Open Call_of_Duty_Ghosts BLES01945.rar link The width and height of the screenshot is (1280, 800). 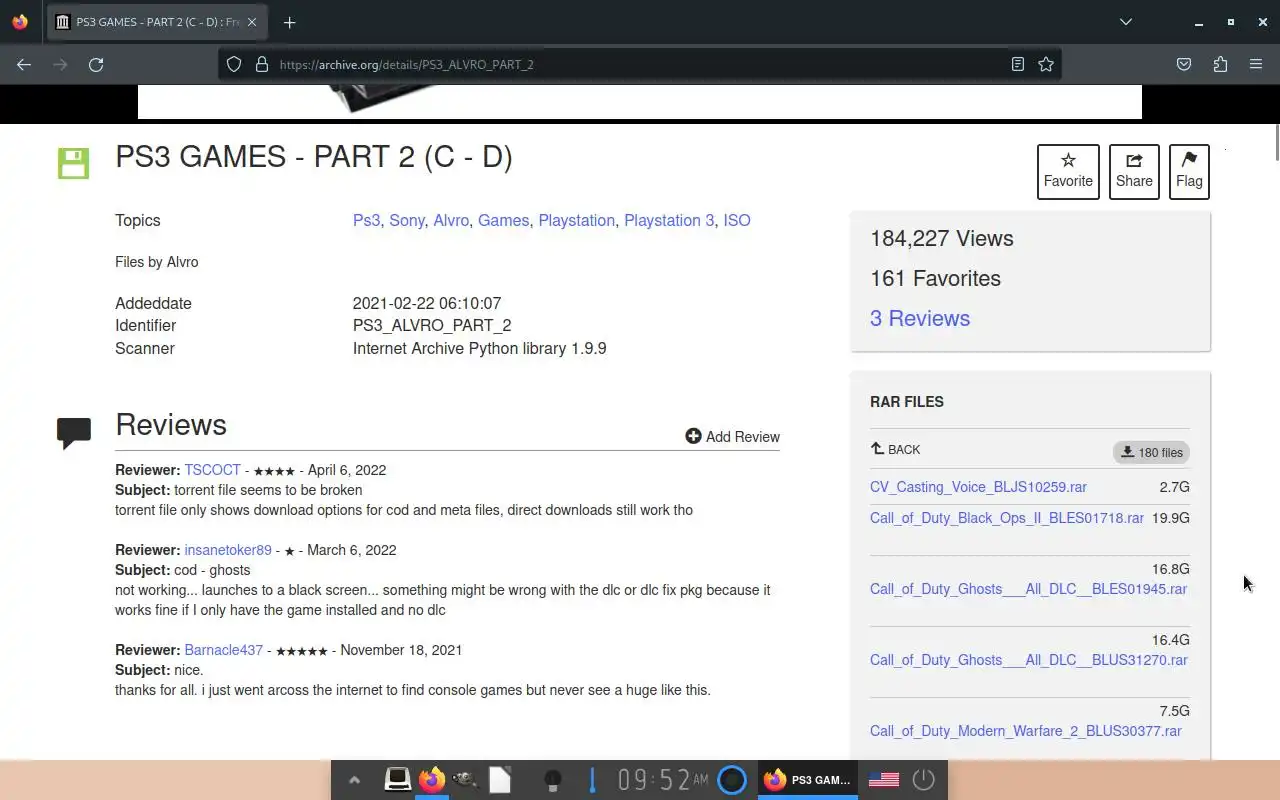point(1028,589)
